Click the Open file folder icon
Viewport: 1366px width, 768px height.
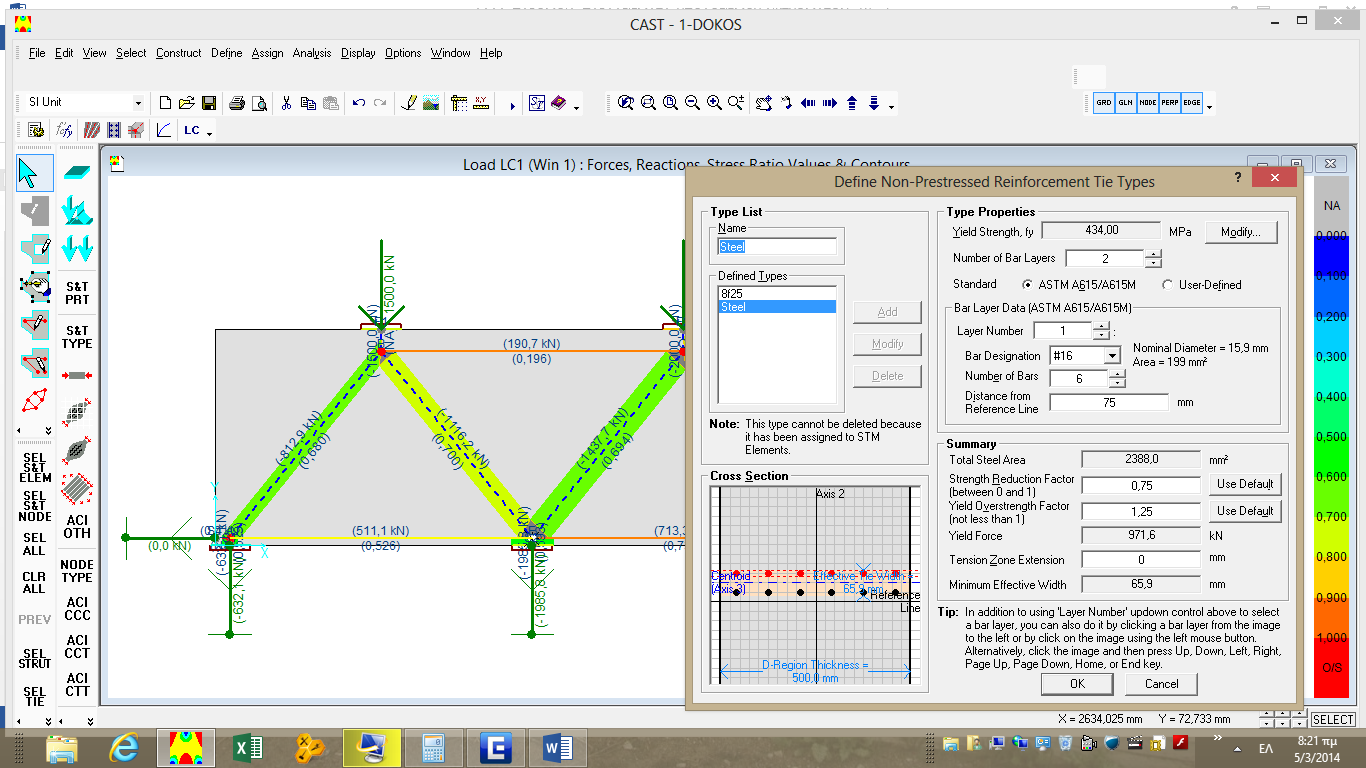click(x=187, y=103)
